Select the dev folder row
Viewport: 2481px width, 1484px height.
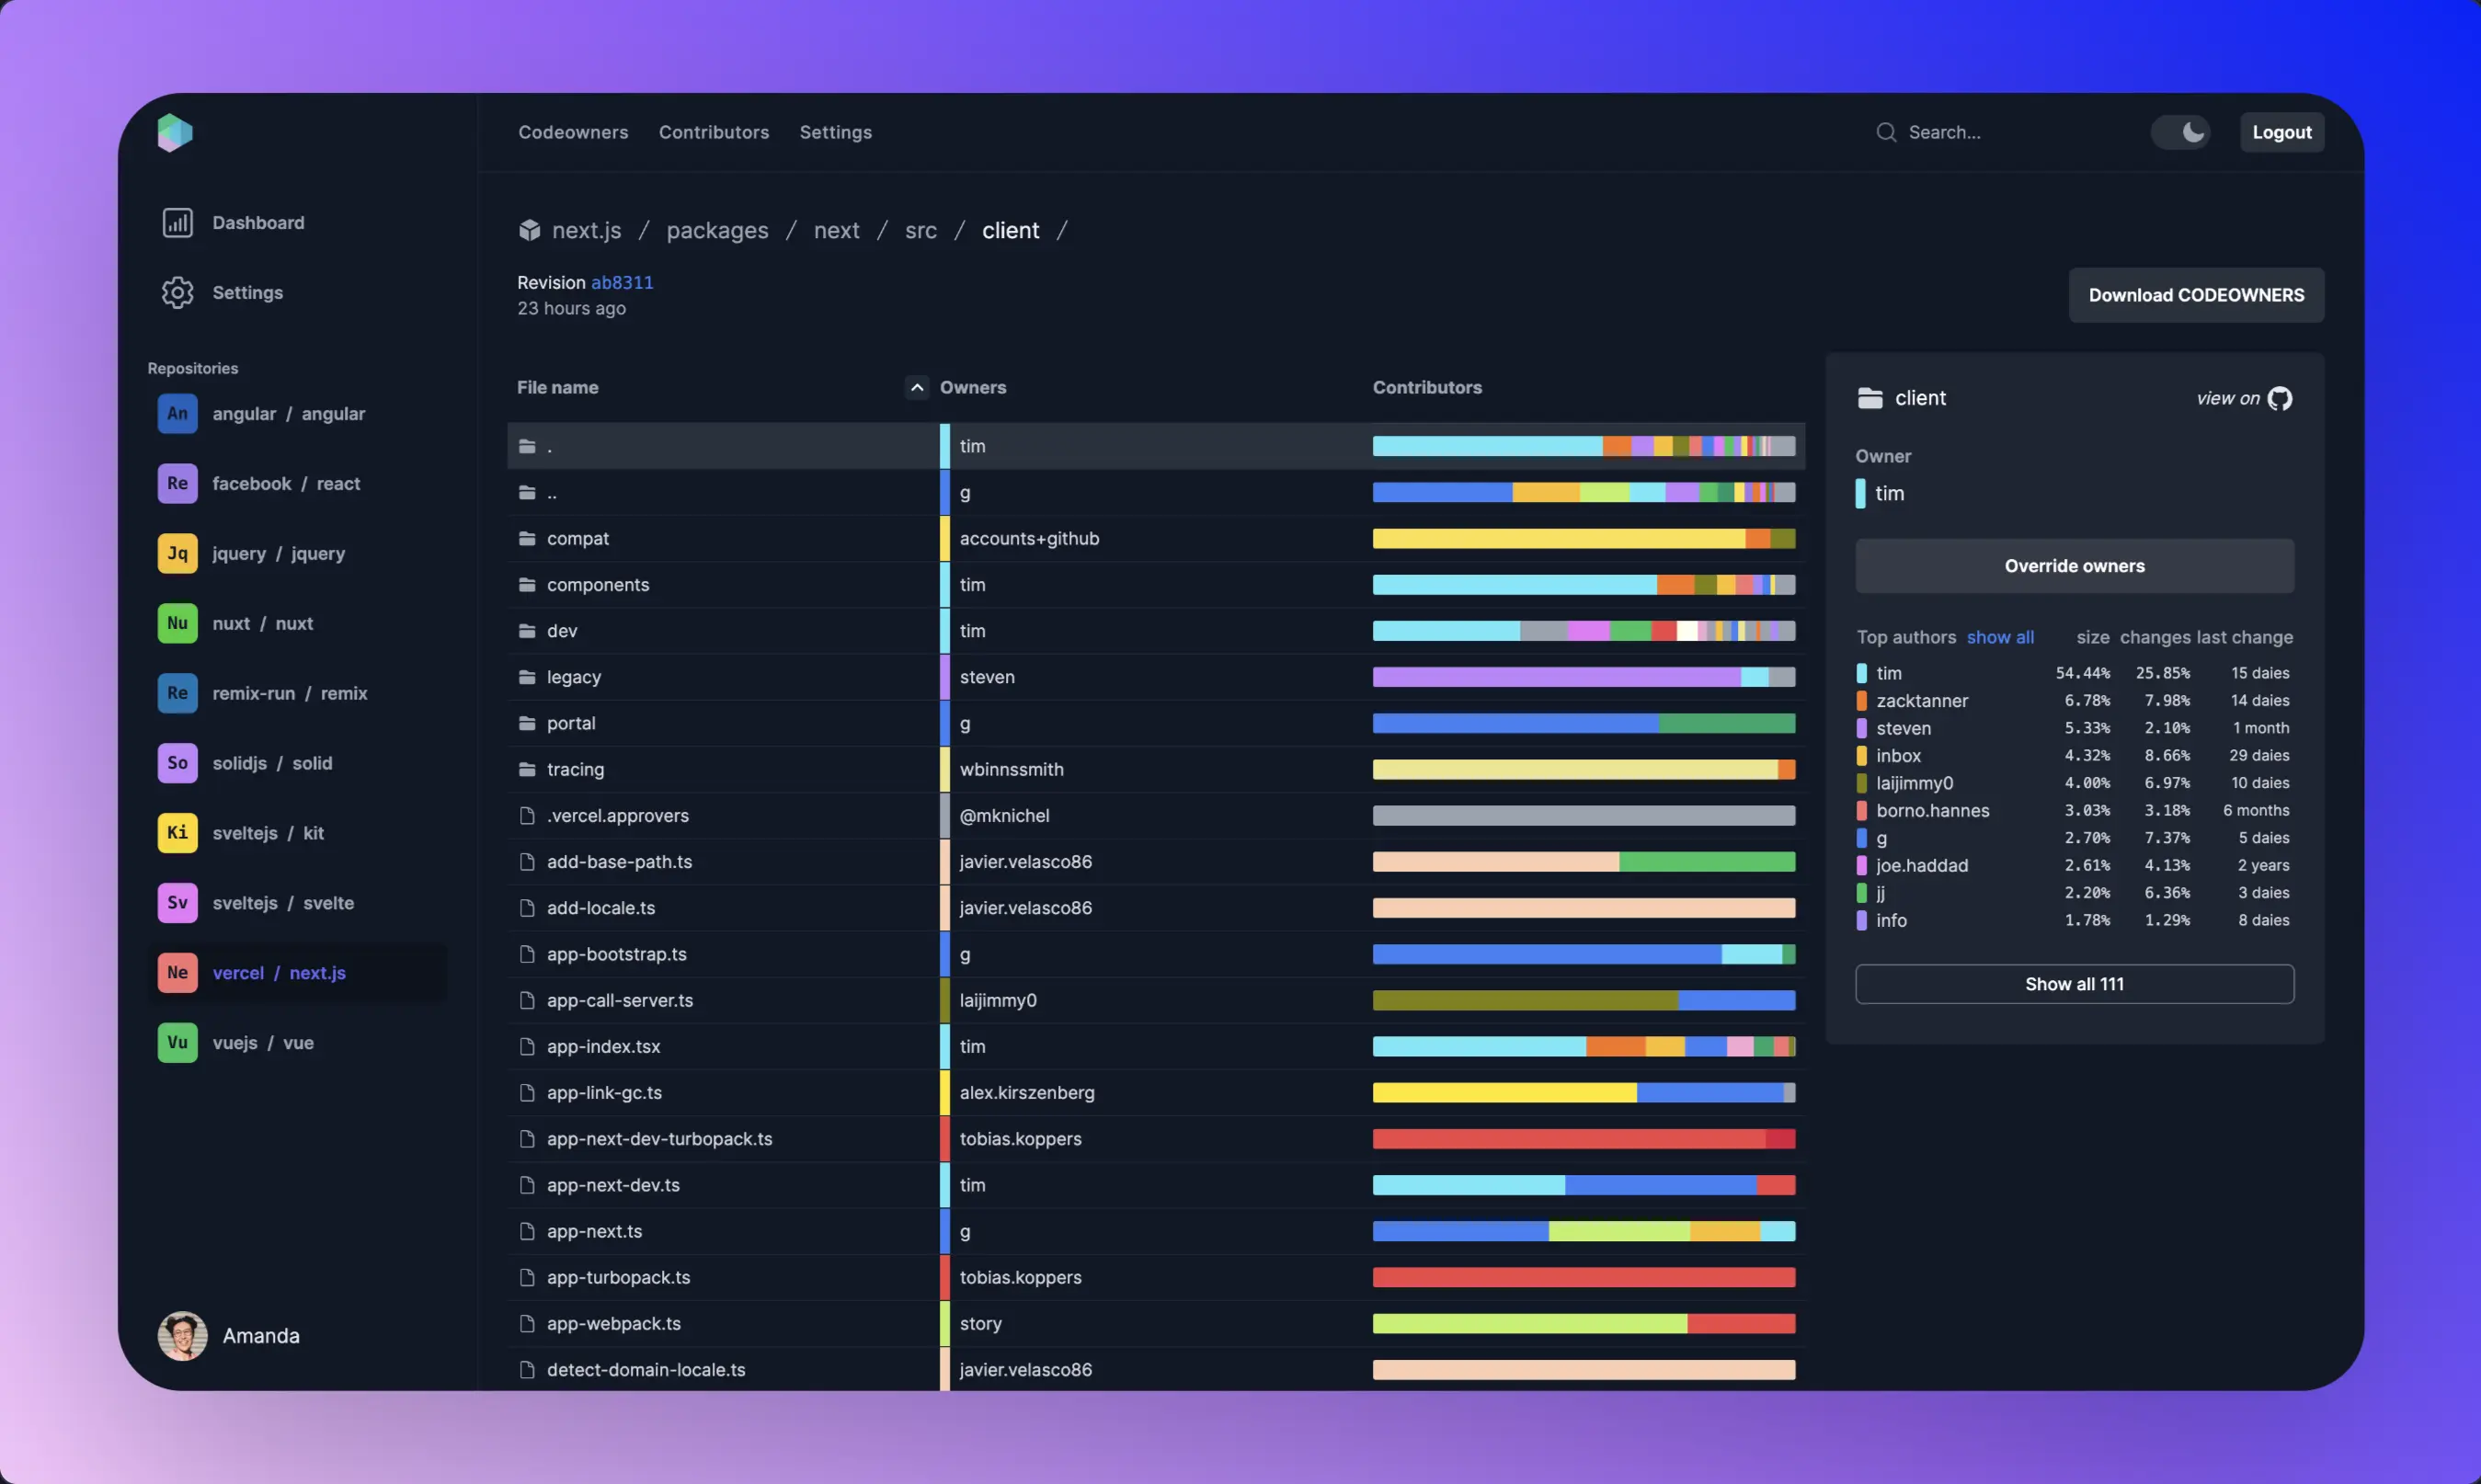(1156, 631)
